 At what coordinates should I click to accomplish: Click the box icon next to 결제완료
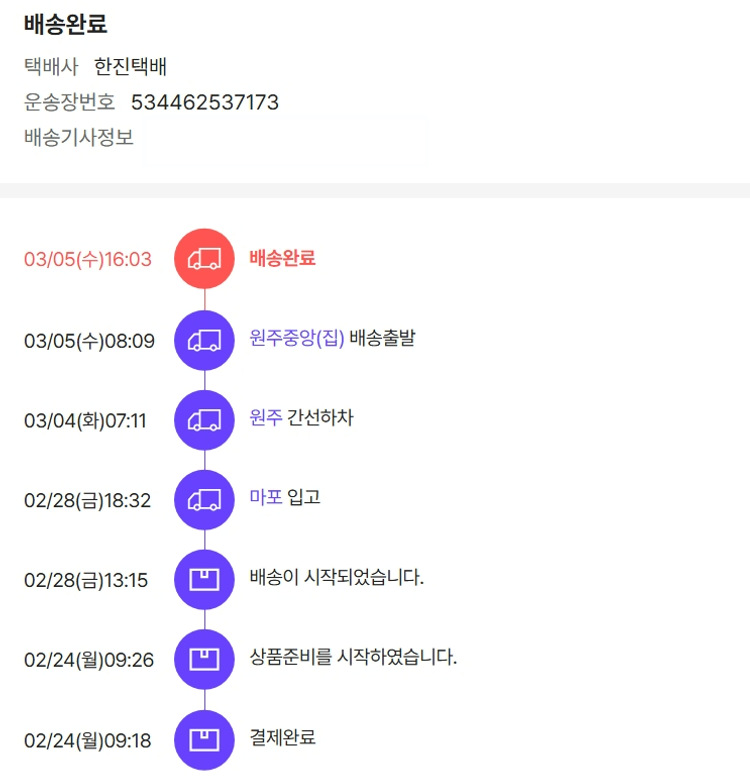tap(204, 740)
